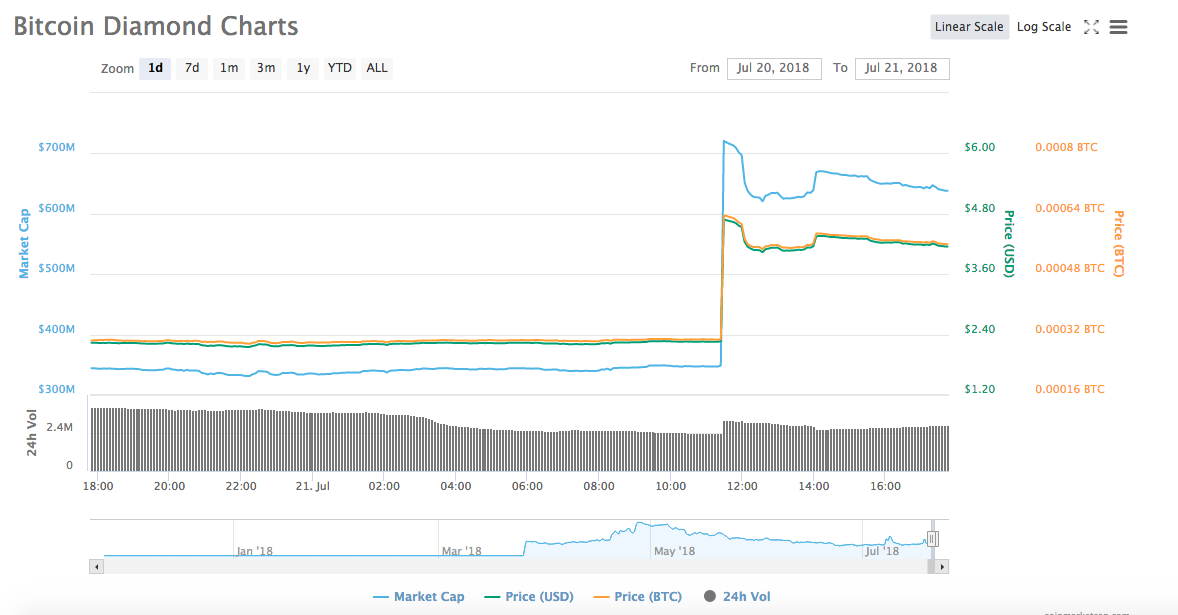Click the Jan '18 navigator label
The width and height of the screenshot is (1178, 615).
255,551
